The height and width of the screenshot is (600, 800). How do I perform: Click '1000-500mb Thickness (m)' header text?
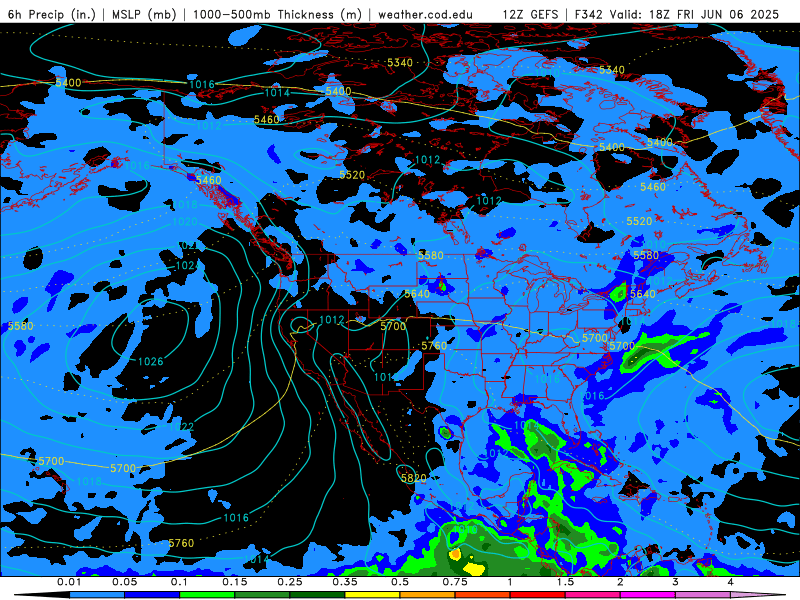point(277,14)
